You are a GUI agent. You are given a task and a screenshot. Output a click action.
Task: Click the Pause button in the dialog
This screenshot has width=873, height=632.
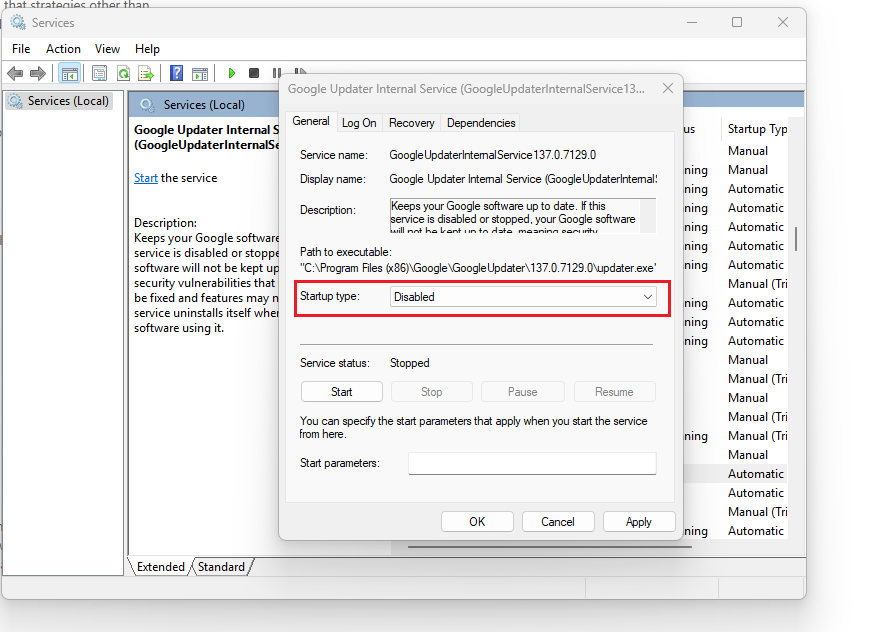(522, 392)
